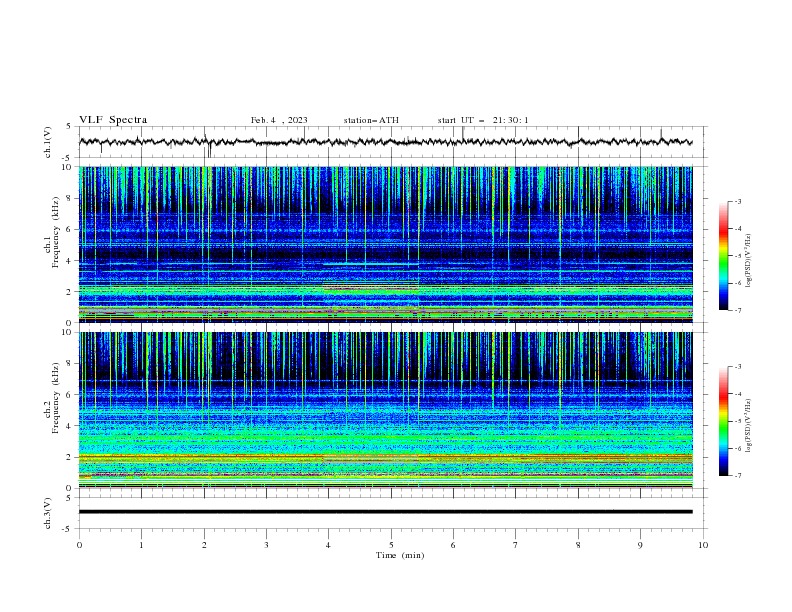The width and height of the screenshot is (792, 612).
Task: Click the 'ch.1(V)' axis label
Action: click(48, 142)
